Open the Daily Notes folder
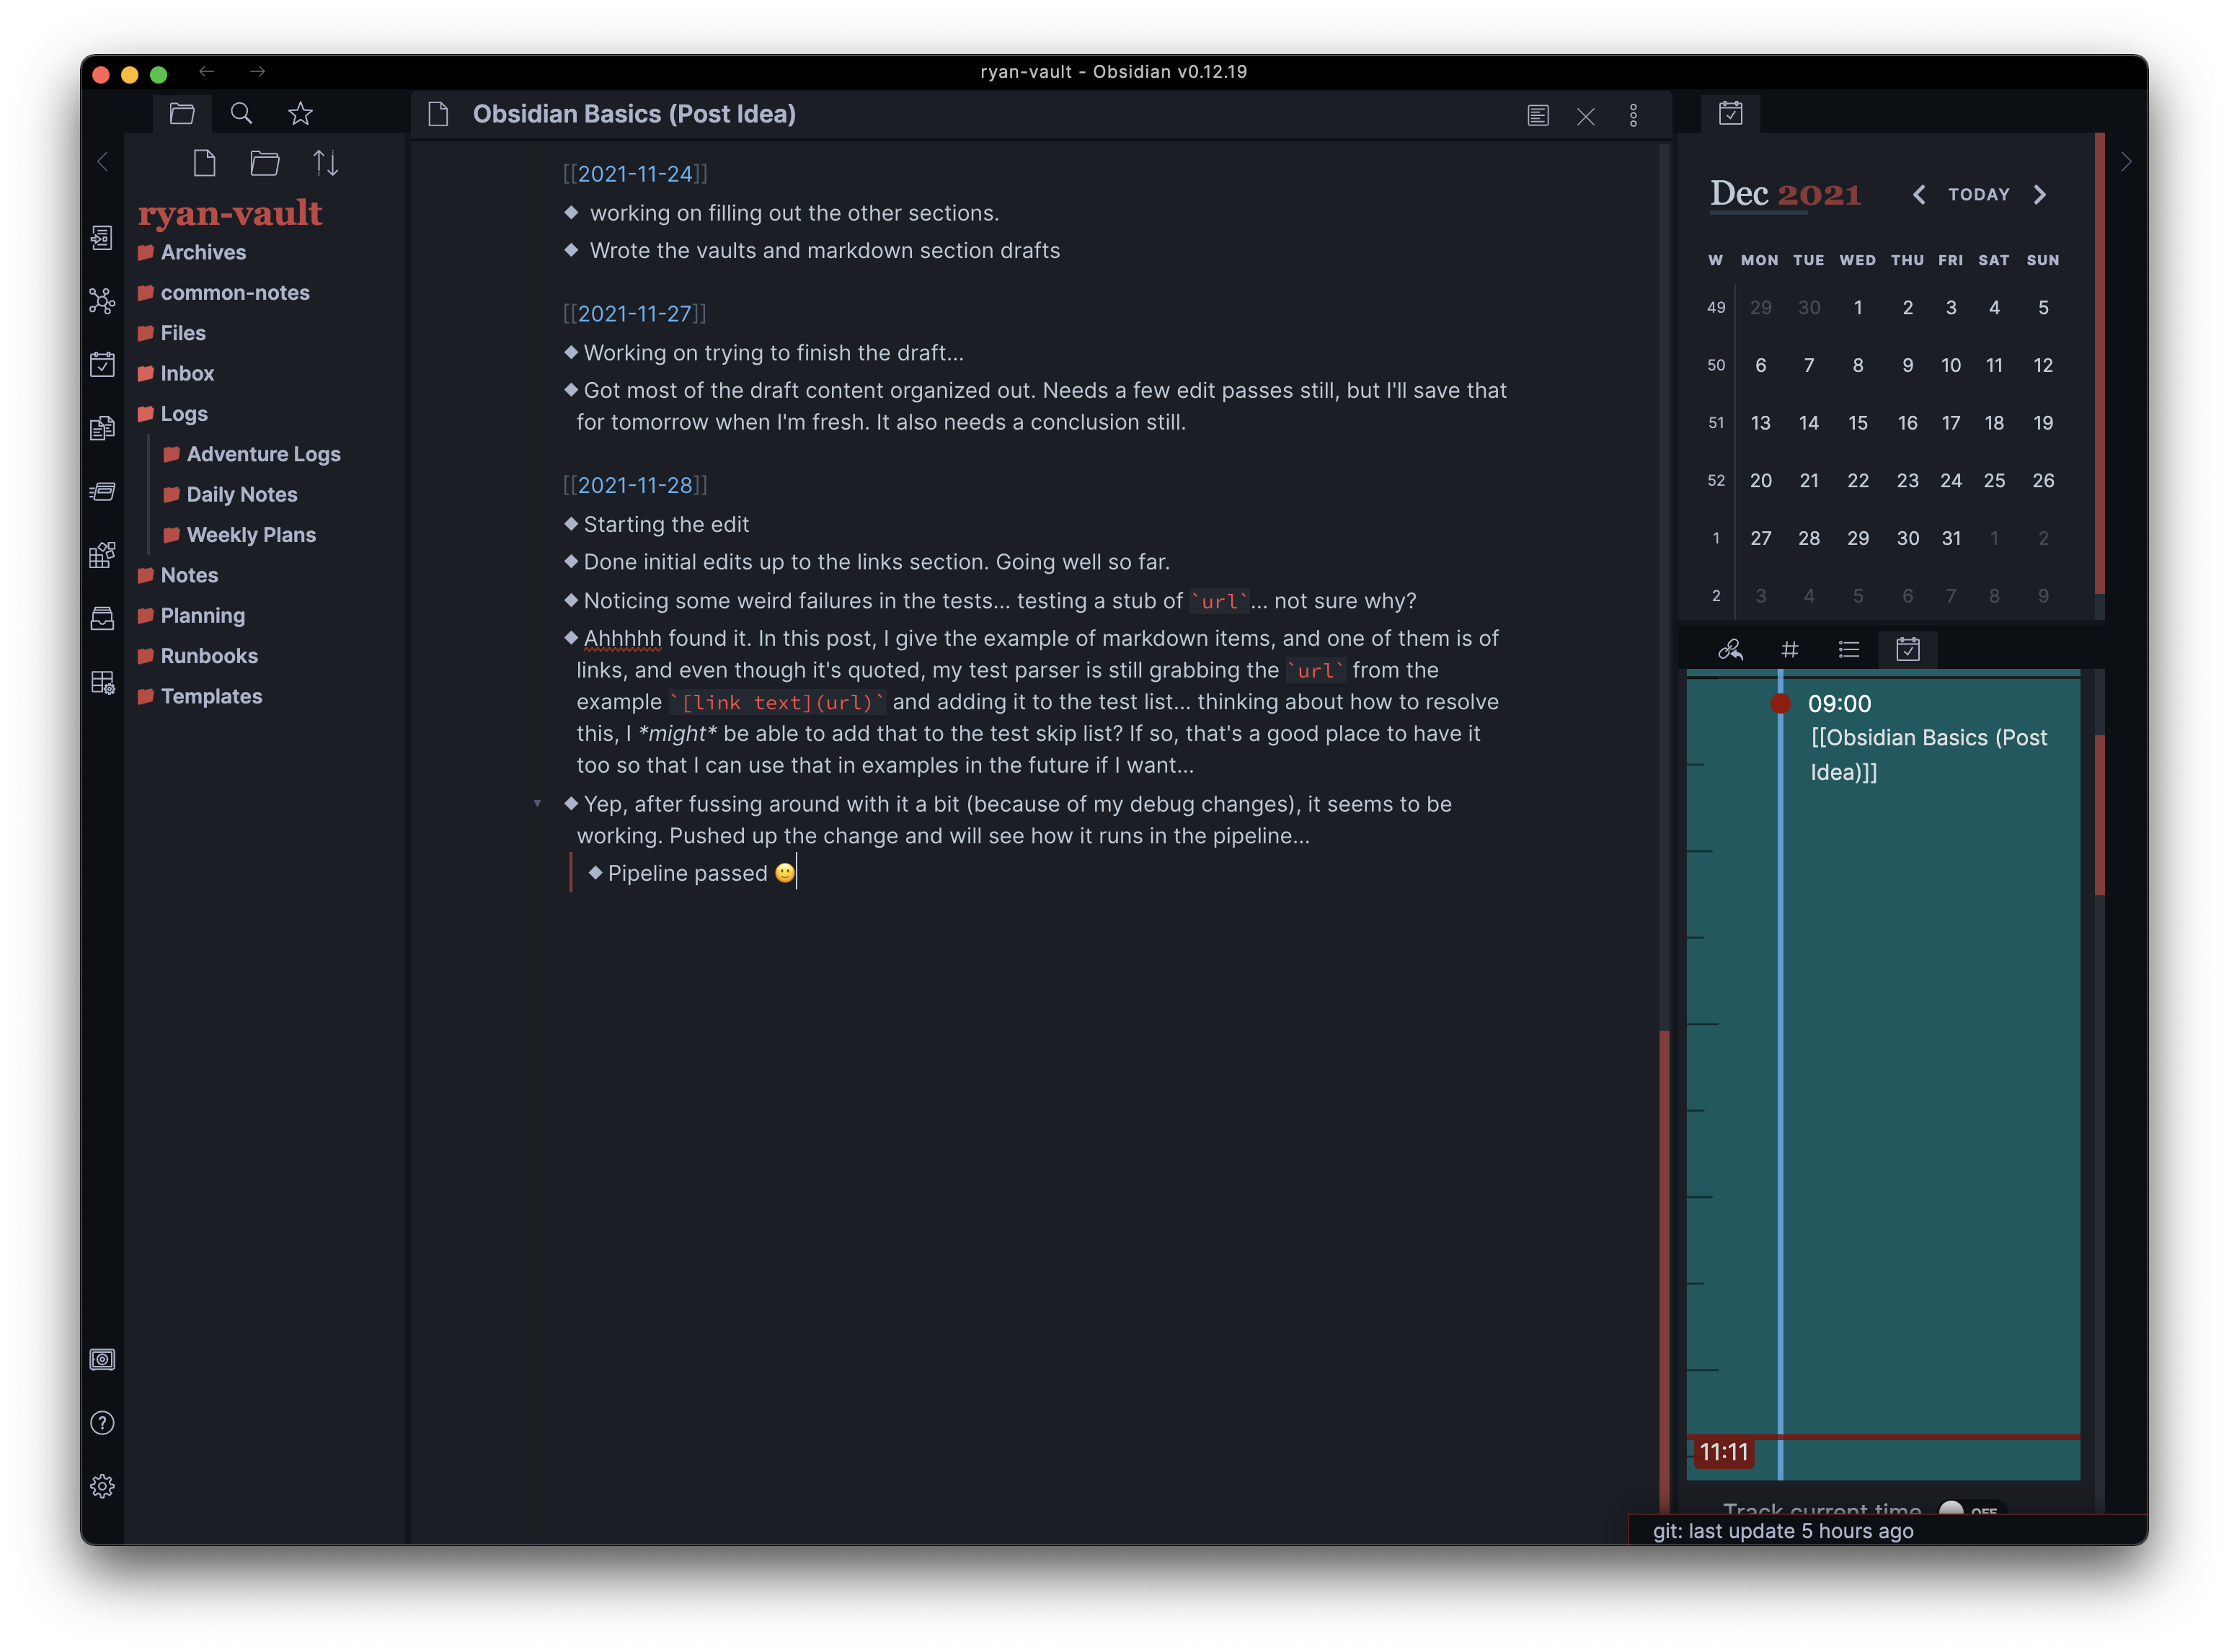The image size is (2229, 1652). [x=241, y=495]
